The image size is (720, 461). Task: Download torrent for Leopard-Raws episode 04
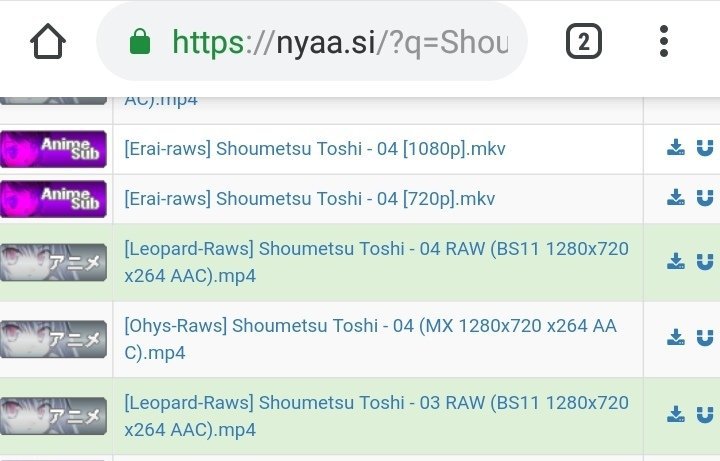tap(675, 261)
